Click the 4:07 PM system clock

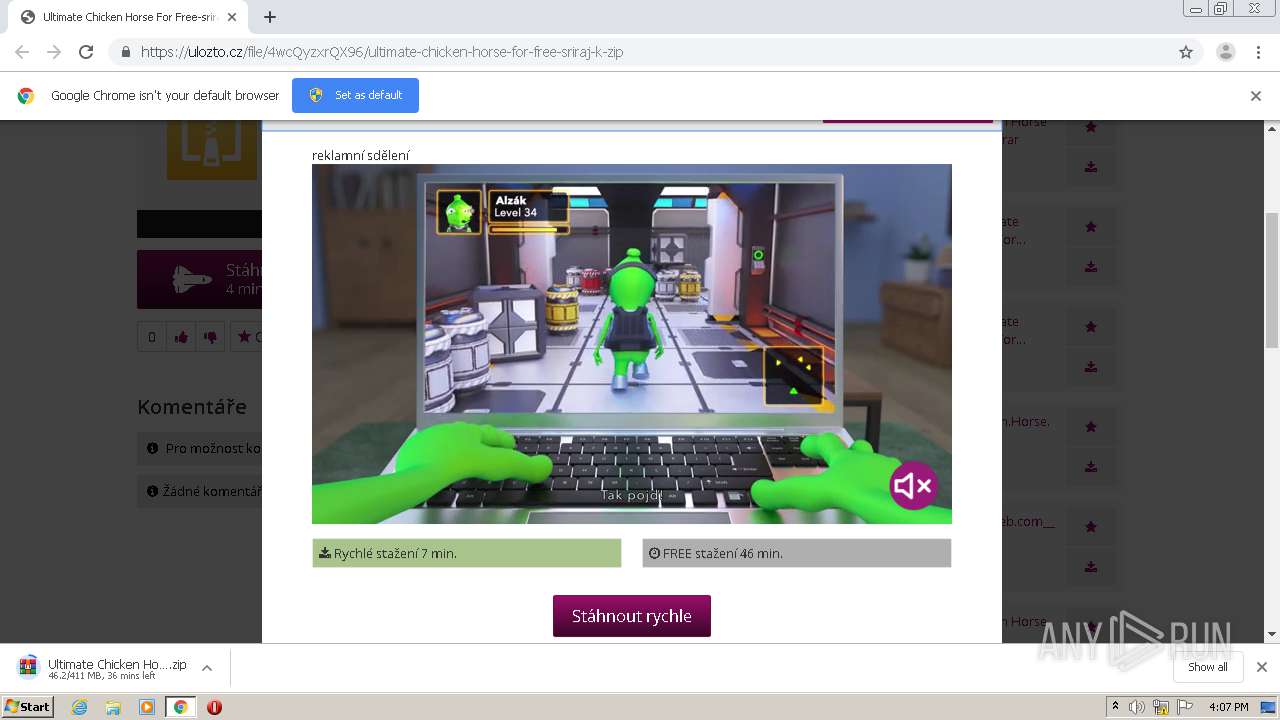tap(1228, 707)
